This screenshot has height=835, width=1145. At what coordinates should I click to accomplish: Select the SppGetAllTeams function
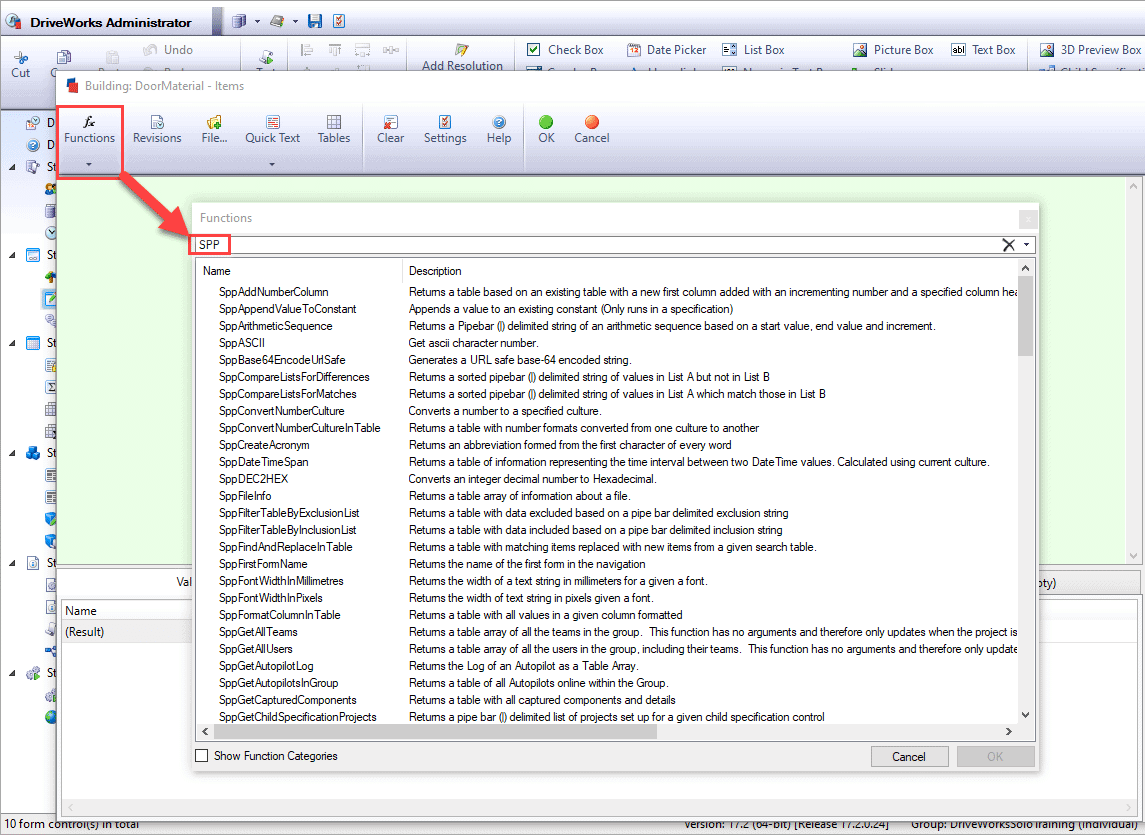click(x=258, y=632)
